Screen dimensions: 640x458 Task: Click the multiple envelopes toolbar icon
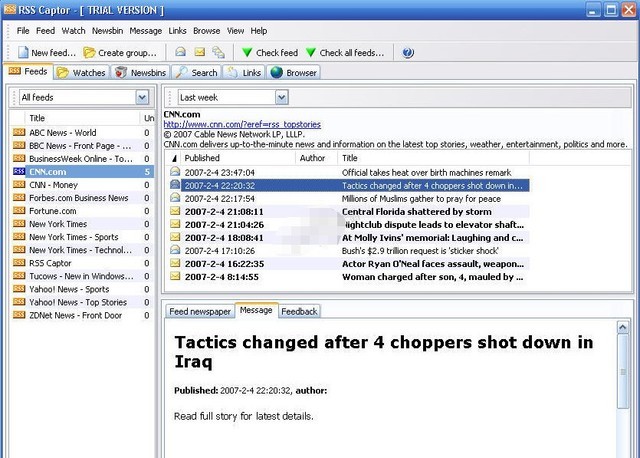(217, 53)
